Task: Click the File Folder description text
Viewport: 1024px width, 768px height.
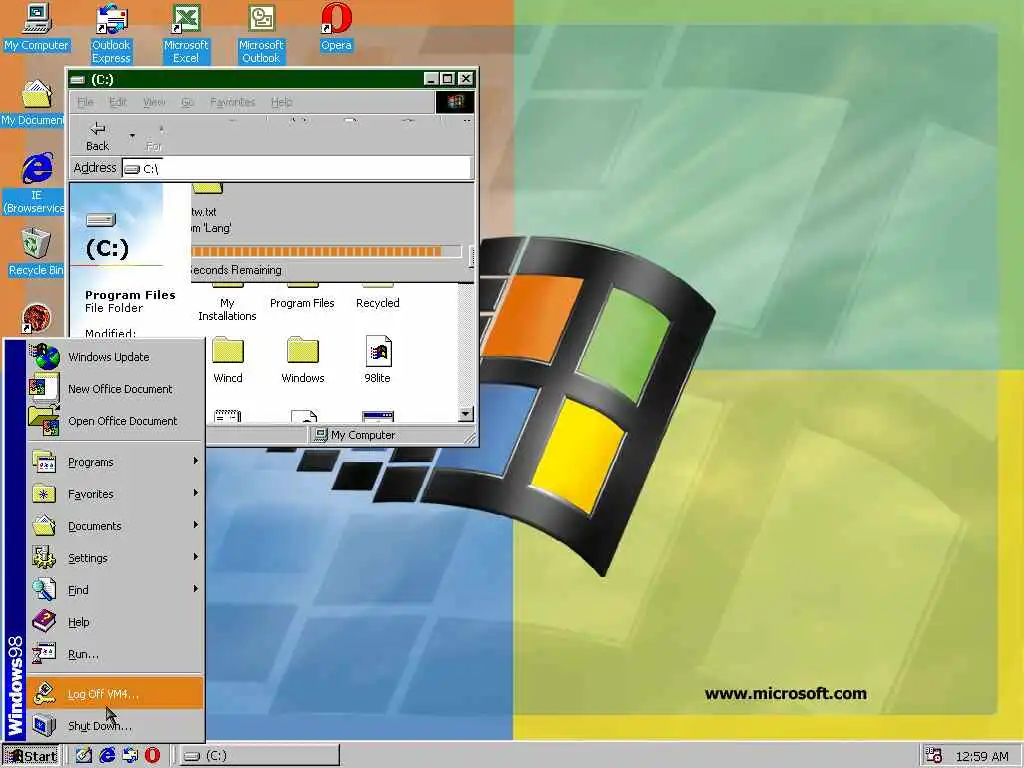Action: (114, 308)
